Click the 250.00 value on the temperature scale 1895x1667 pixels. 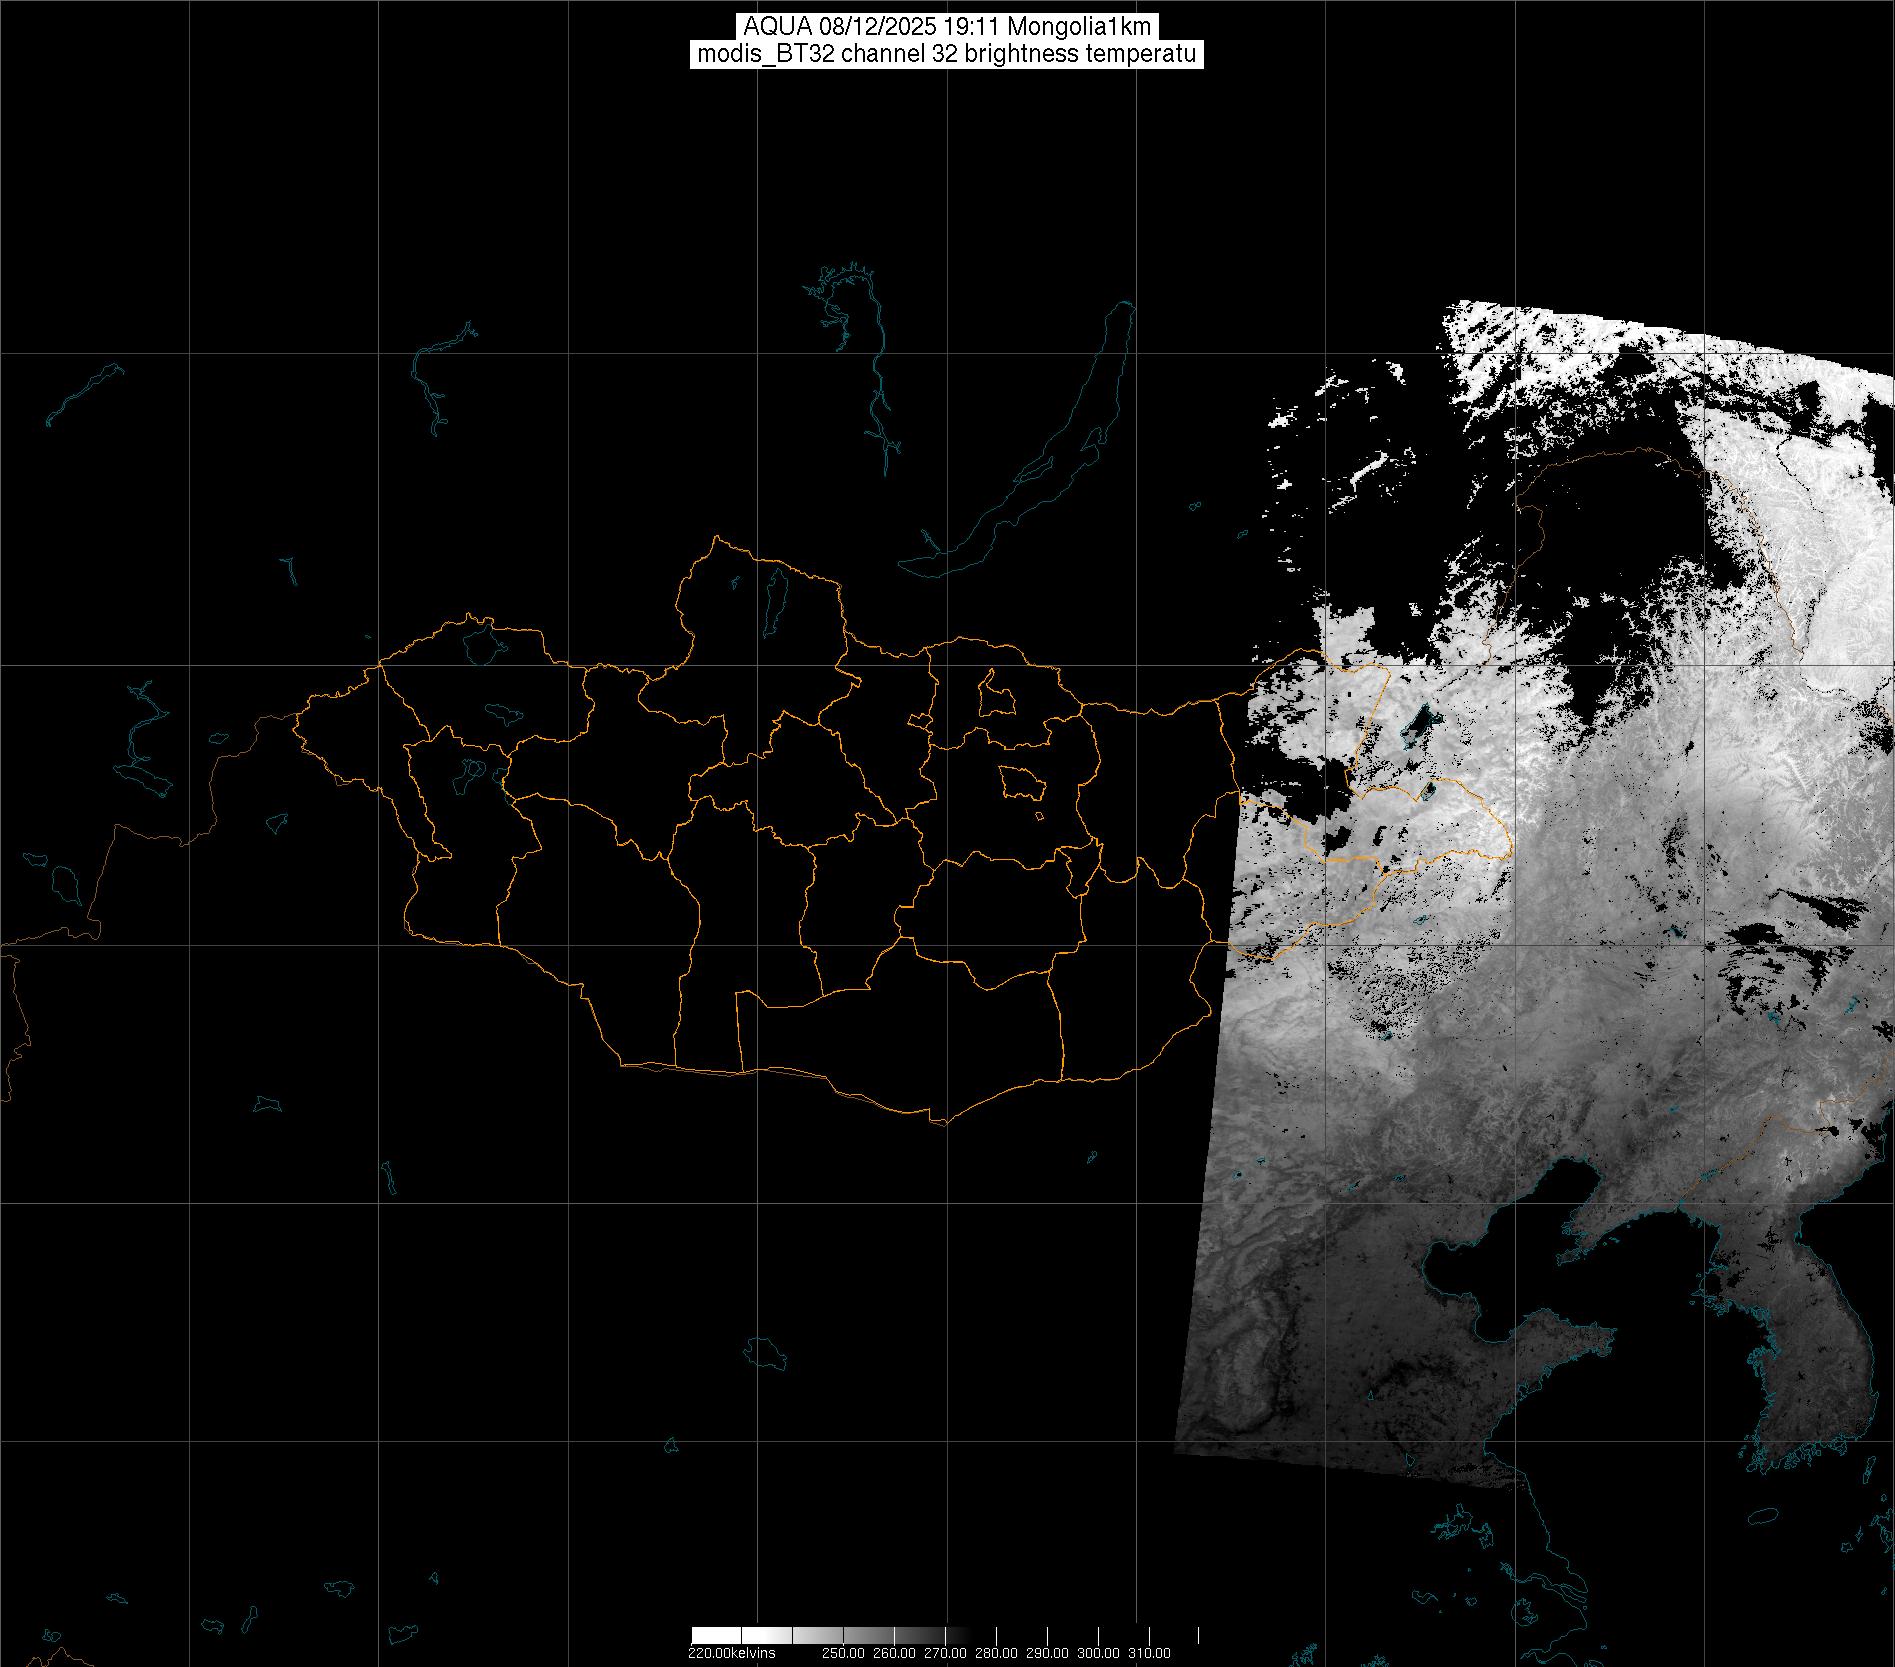pos(843,1653)
